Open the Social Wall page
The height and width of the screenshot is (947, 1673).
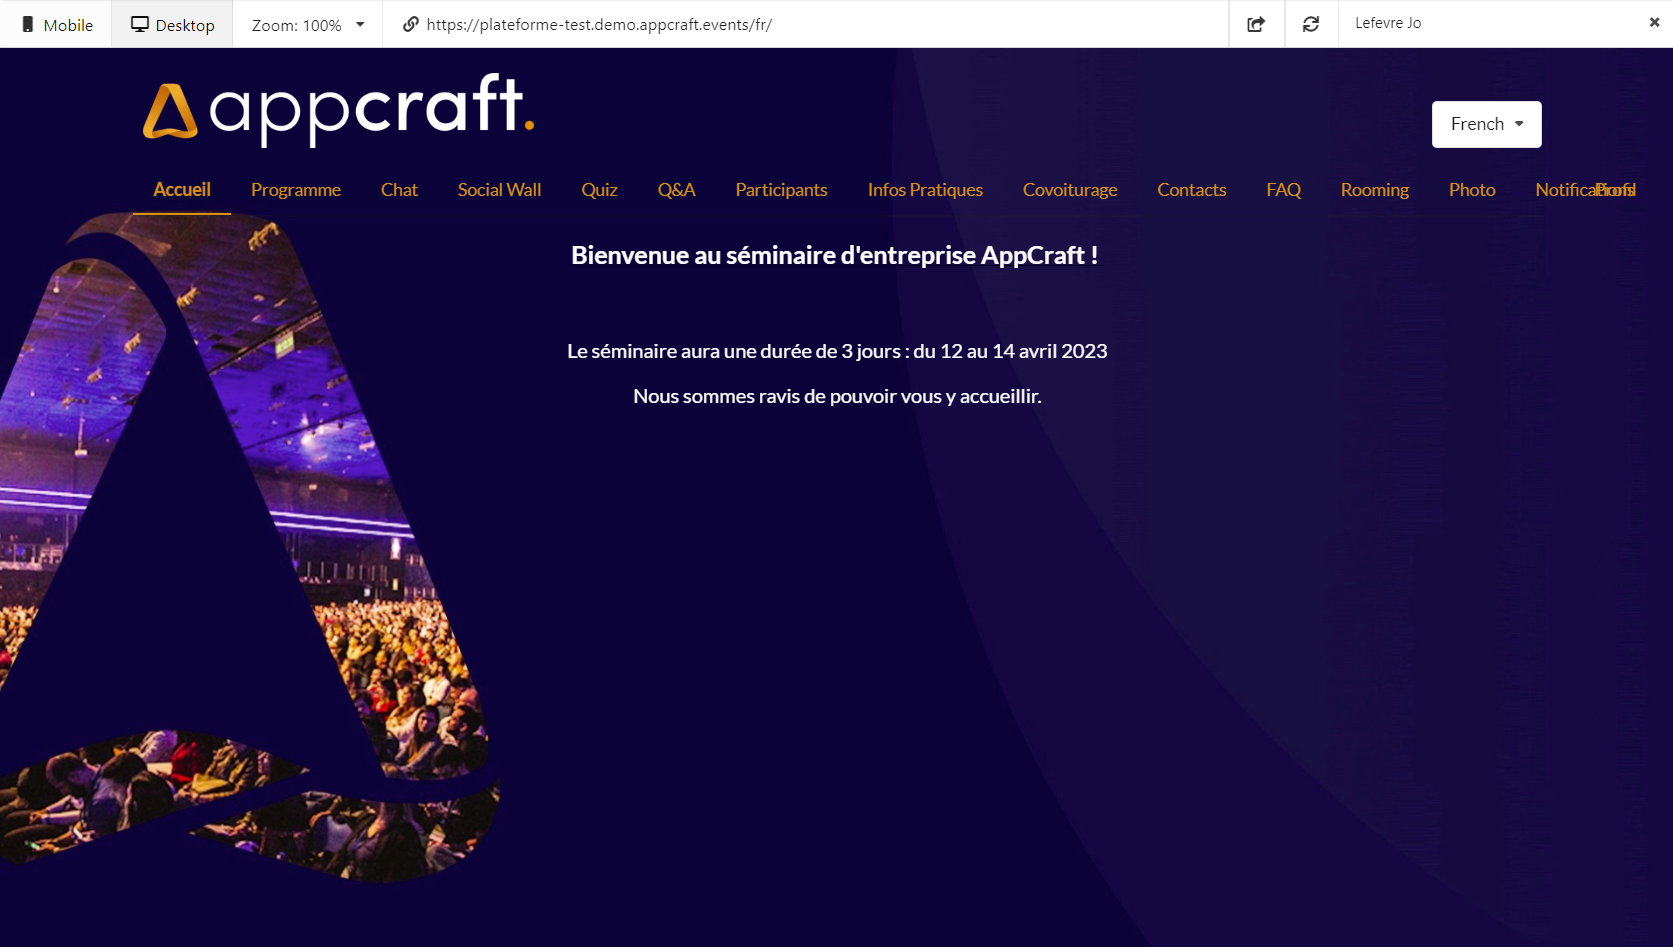(499, 190)
